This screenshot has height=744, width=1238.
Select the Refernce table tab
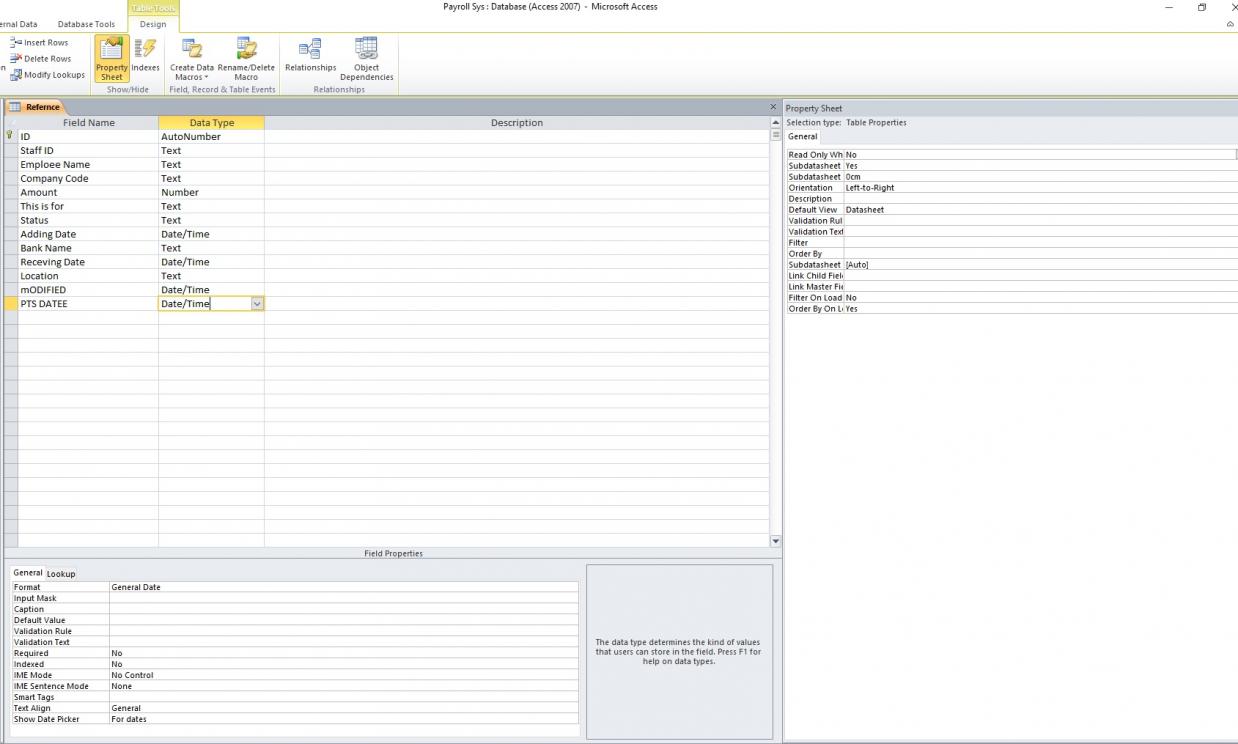click(x=36, y=107)
